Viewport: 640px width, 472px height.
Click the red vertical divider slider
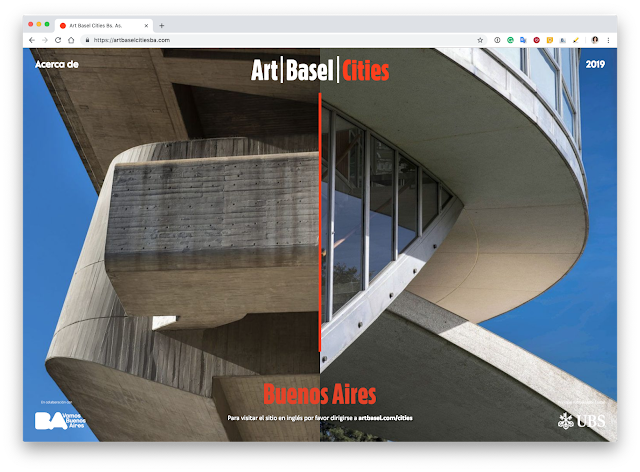pyautogui.click(x=320, y=223)
